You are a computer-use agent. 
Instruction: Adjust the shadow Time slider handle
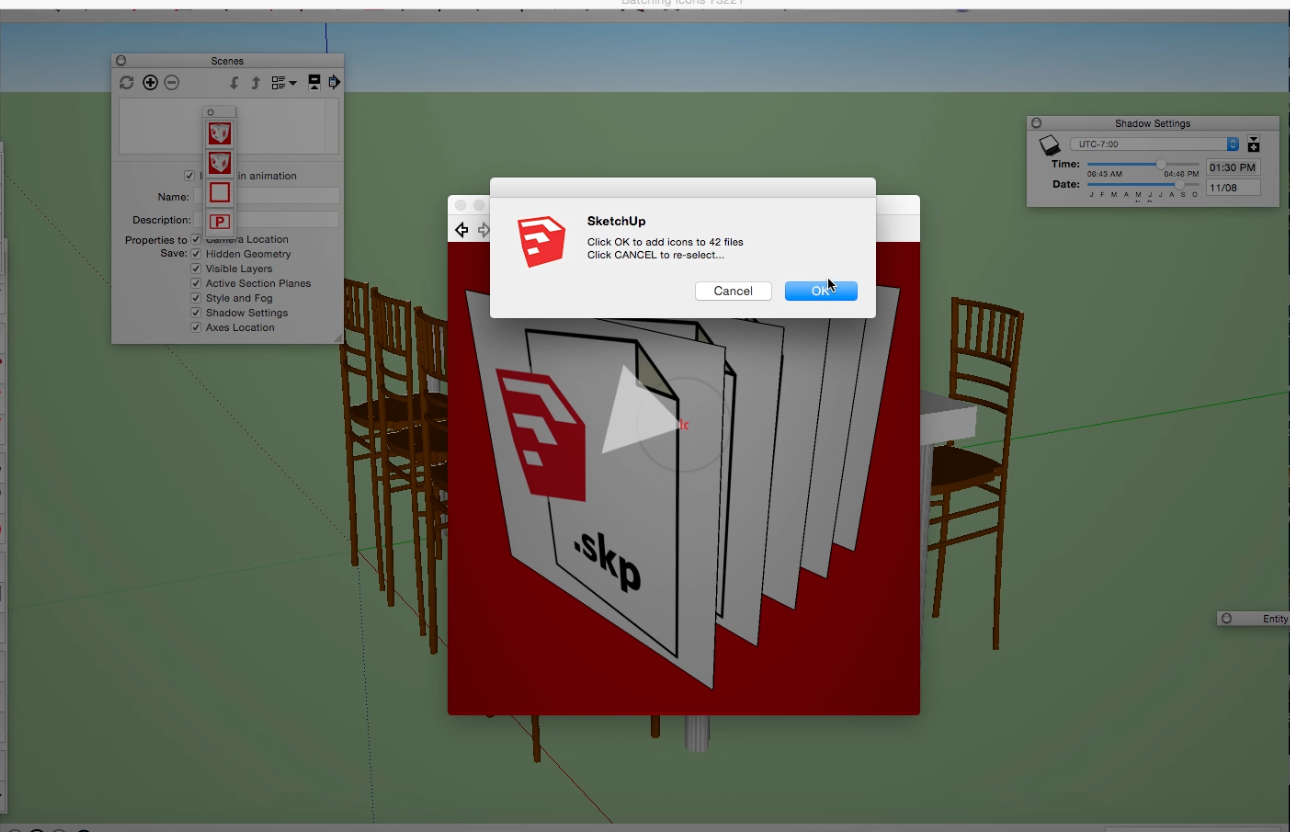pos(1161,164)
